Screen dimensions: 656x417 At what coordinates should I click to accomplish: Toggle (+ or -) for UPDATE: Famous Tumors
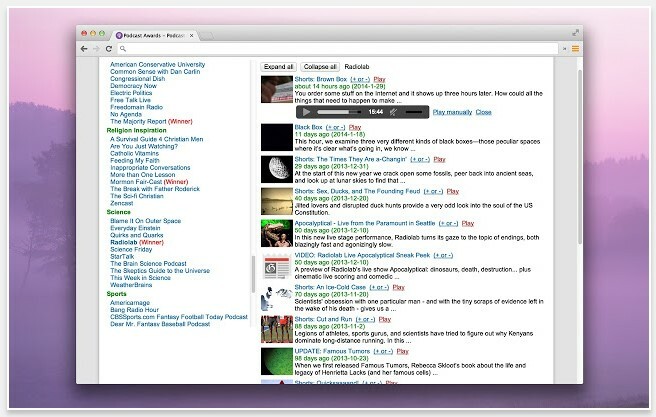[383, 351]
